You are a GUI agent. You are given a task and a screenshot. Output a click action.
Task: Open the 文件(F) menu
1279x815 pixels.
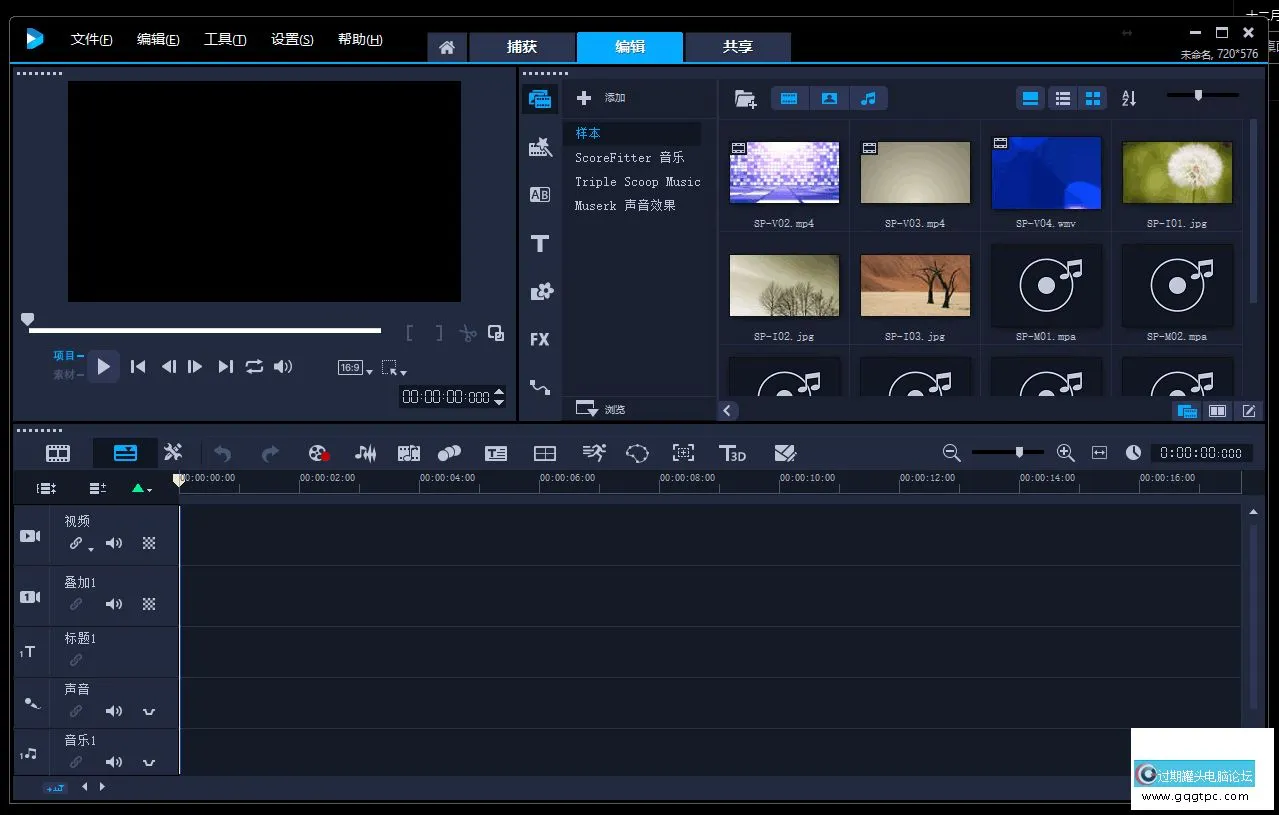click(x=91, y=40)
